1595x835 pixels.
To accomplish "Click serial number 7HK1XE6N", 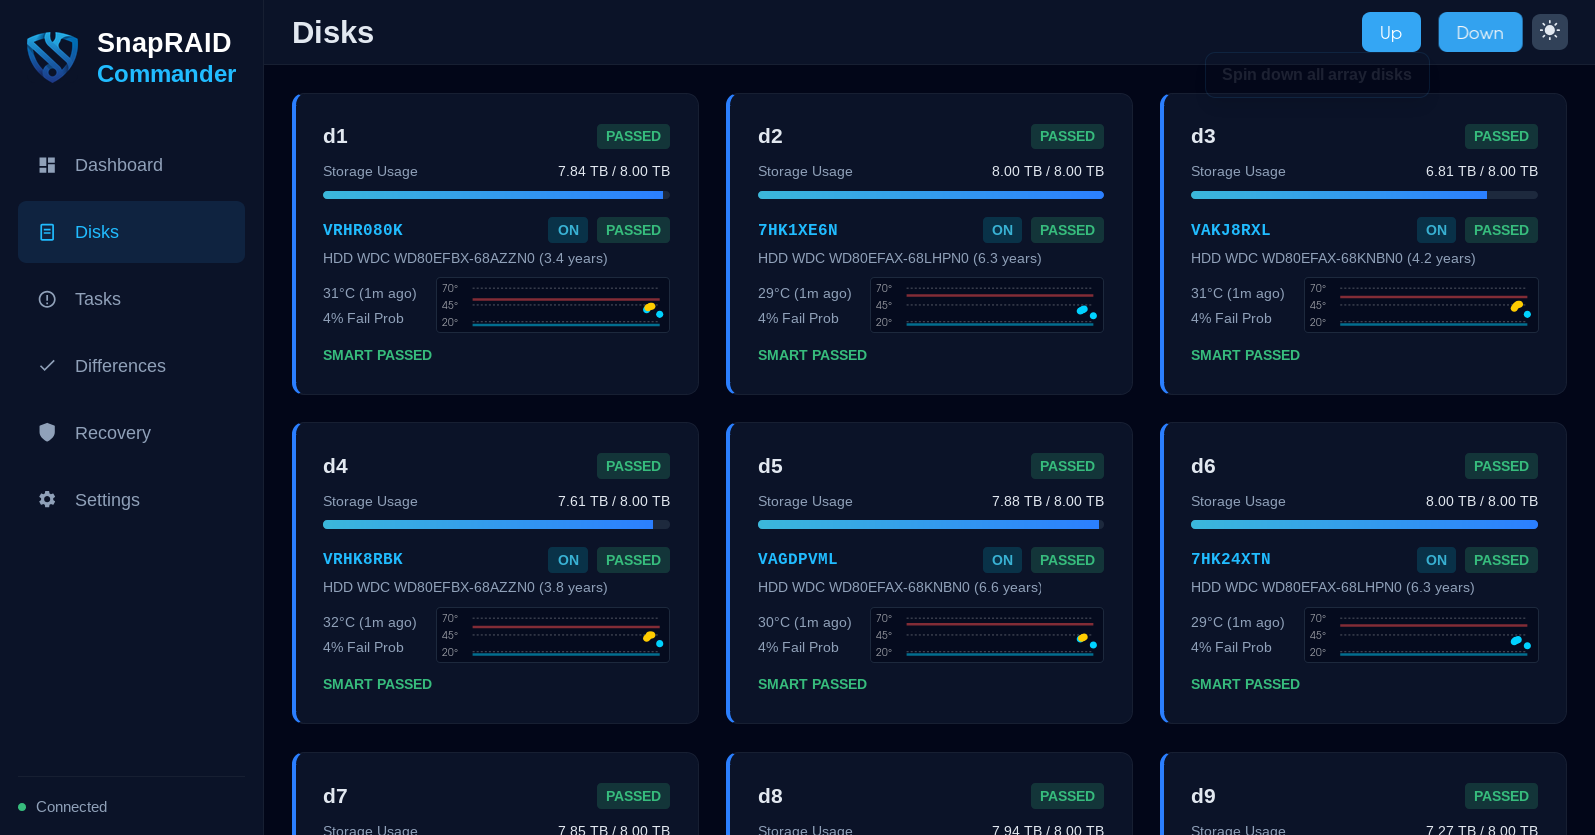I will tap(798, 230).
